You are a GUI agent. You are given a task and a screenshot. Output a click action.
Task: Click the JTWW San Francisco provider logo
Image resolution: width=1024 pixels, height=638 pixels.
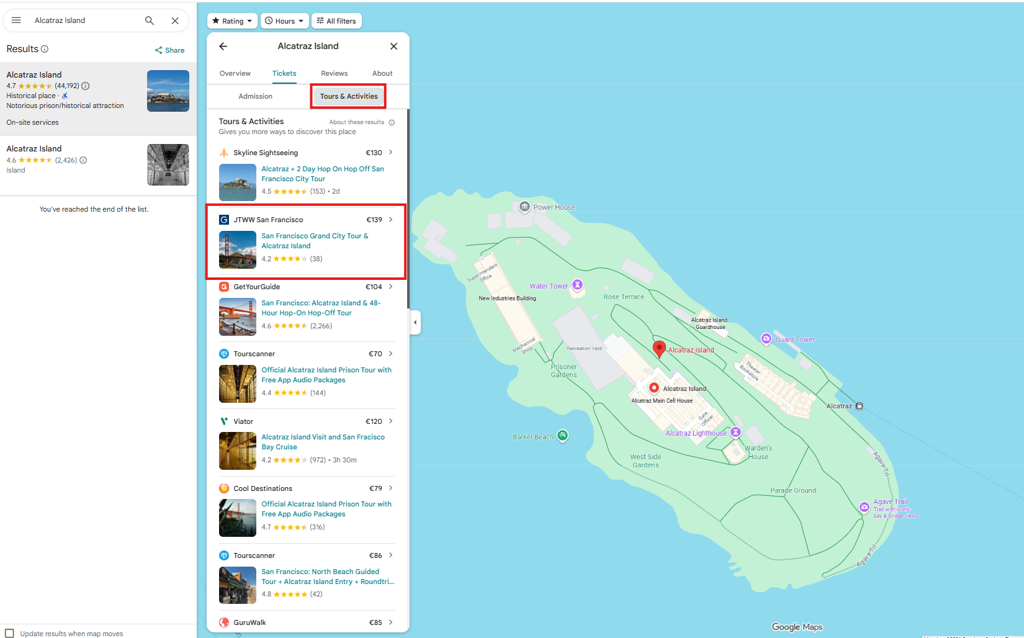(224, 219)
